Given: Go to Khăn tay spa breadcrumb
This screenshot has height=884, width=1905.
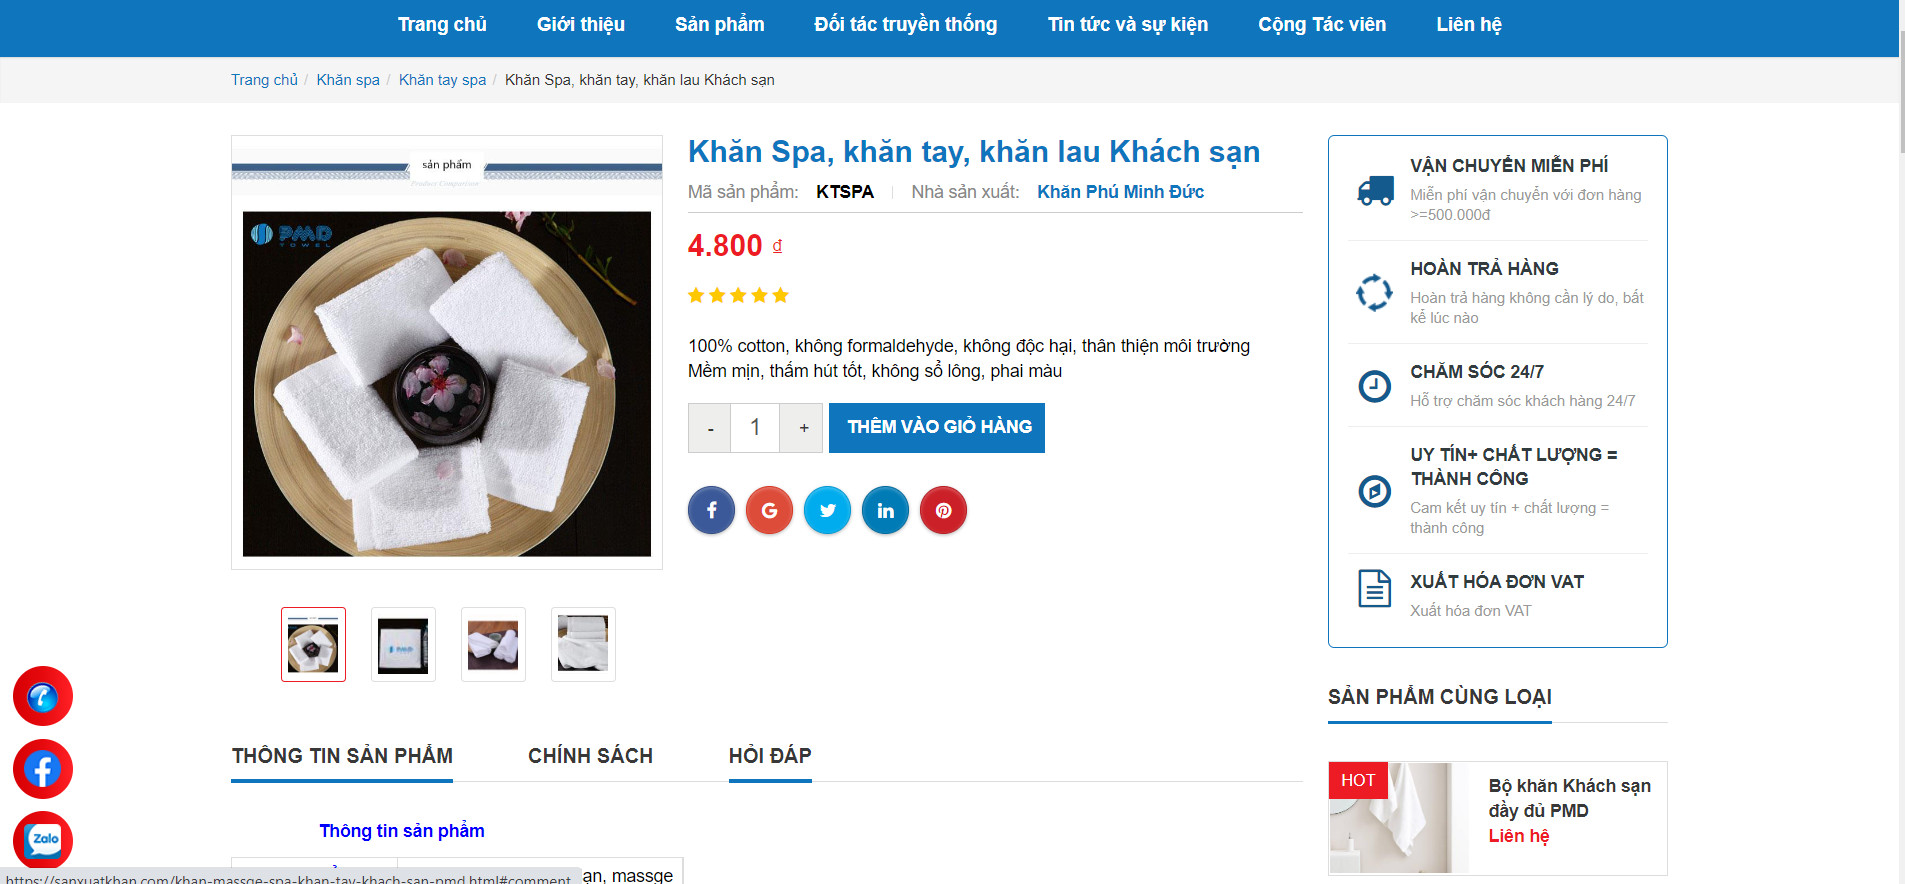Looking at the screenshot, I should pos(442,80).
